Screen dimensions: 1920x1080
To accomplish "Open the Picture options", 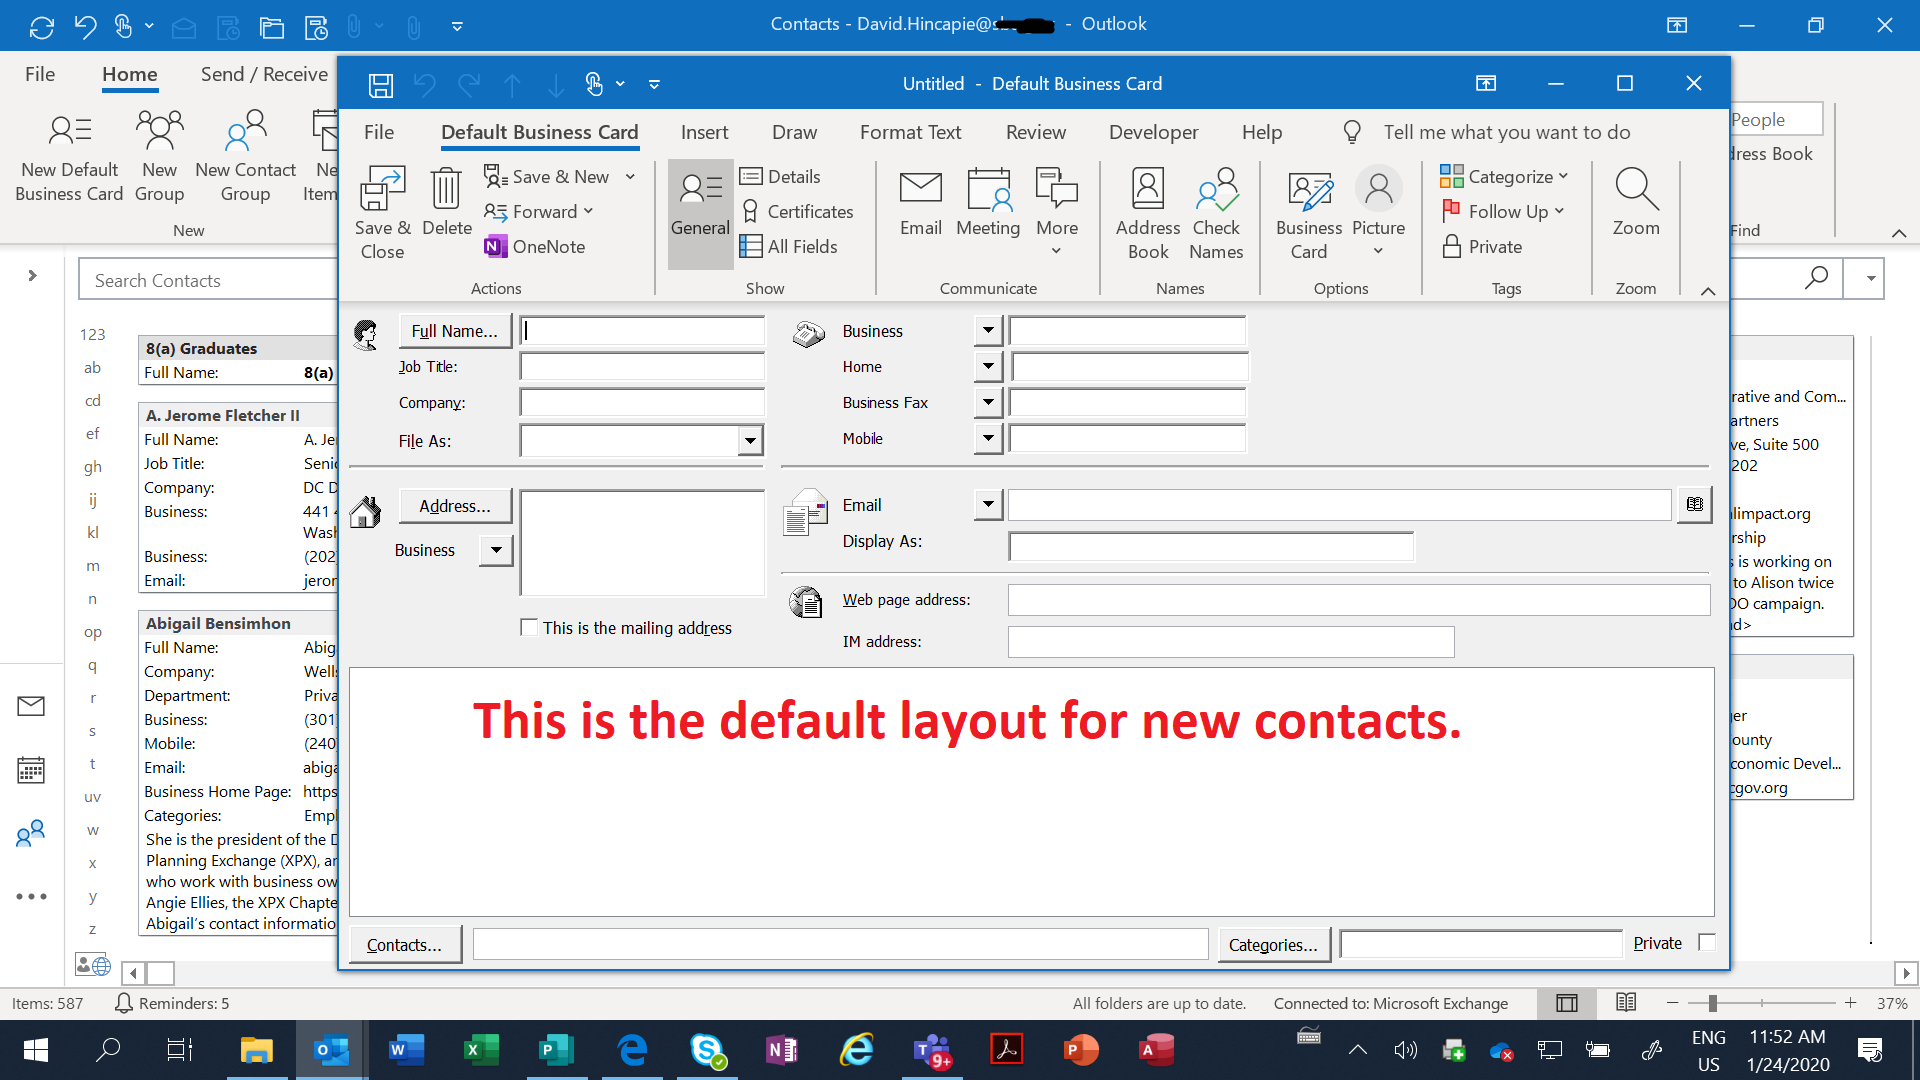I will (x=1378, y=213).
